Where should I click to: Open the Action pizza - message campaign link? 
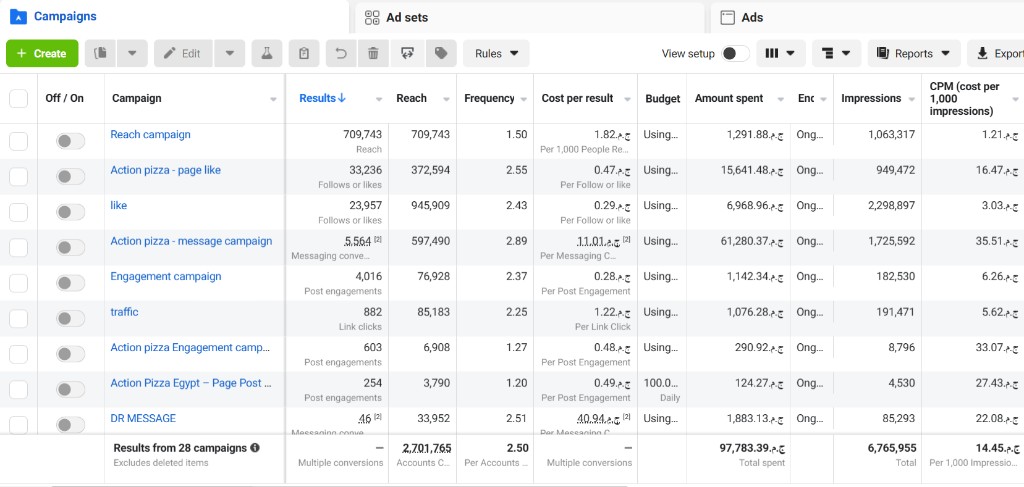tap(191, 241)
